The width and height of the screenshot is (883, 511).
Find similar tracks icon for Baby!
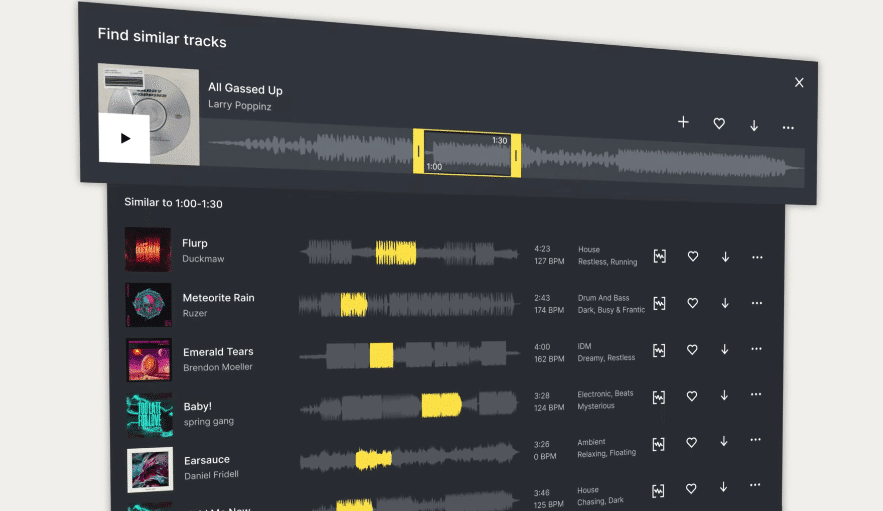[658, 397]
